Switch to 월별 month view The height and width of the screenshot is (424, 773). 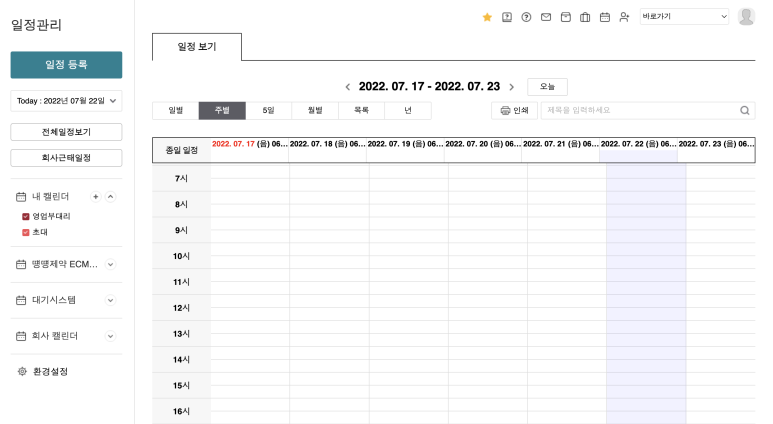[315, 111]
